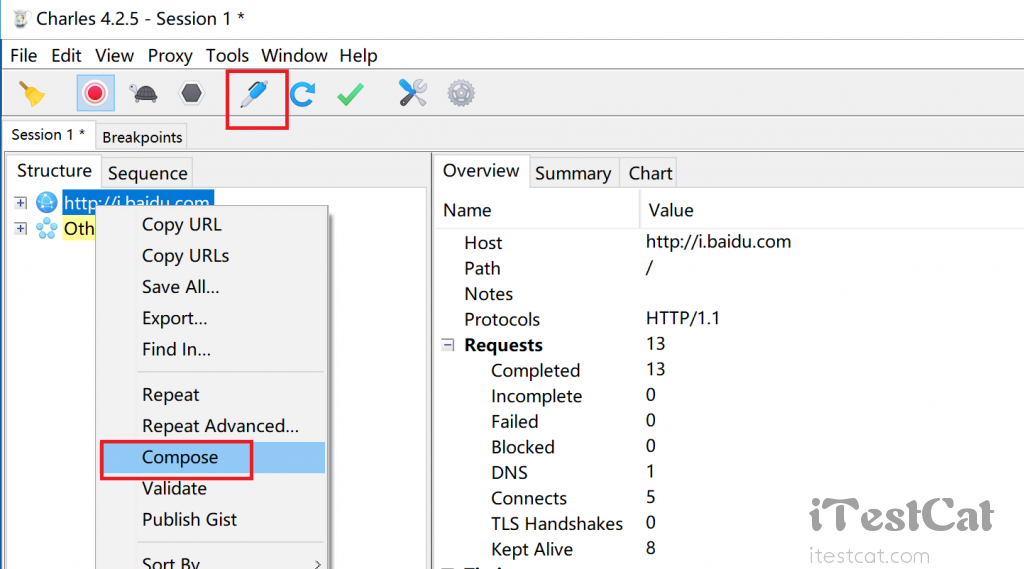Screen dimensions: 1024x569
Task: Expand the Other Hosts tree node
Action: pyautogui.click(x=21, y=229)
